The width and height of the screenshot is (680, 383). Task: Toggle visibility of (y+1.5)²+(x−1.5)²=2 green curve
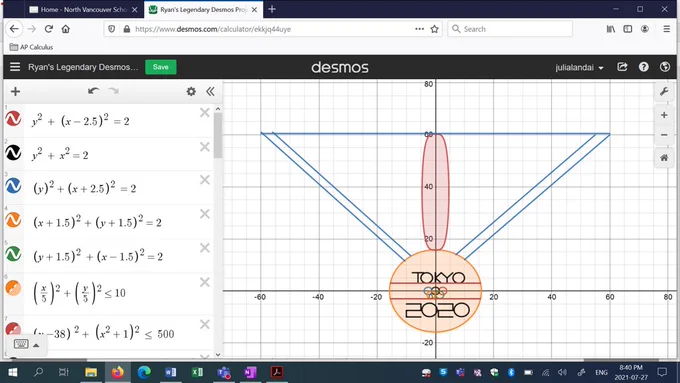(x=13, y=254)
